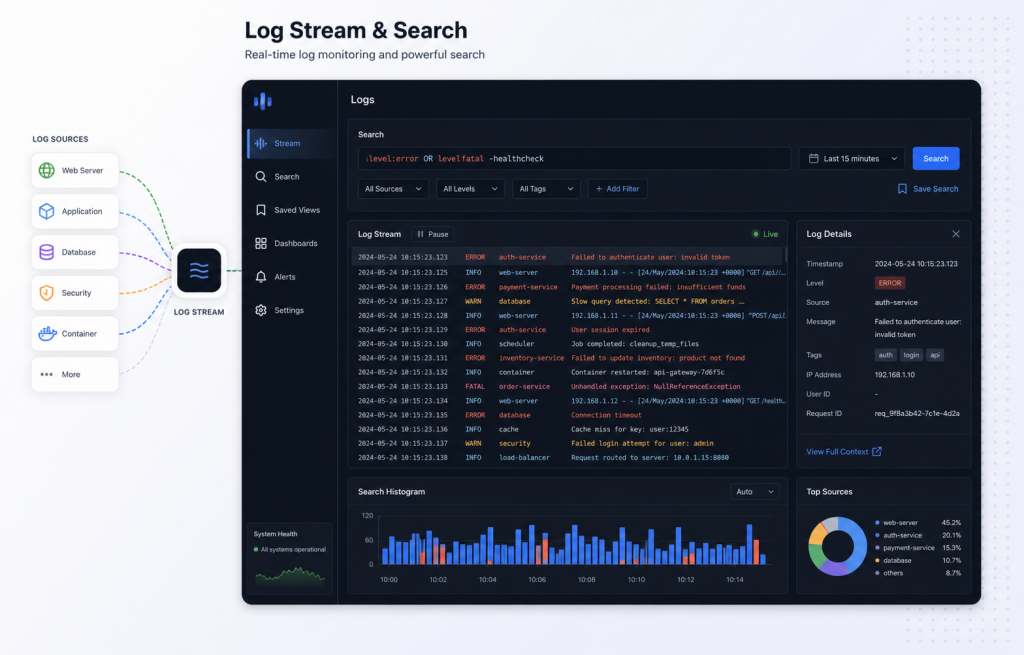Image resolution: width=1024 pixels, height=655 pixels.
Task: Select the 'Failed to authenticate user: invalid token' log row
Action: point(568,257)
